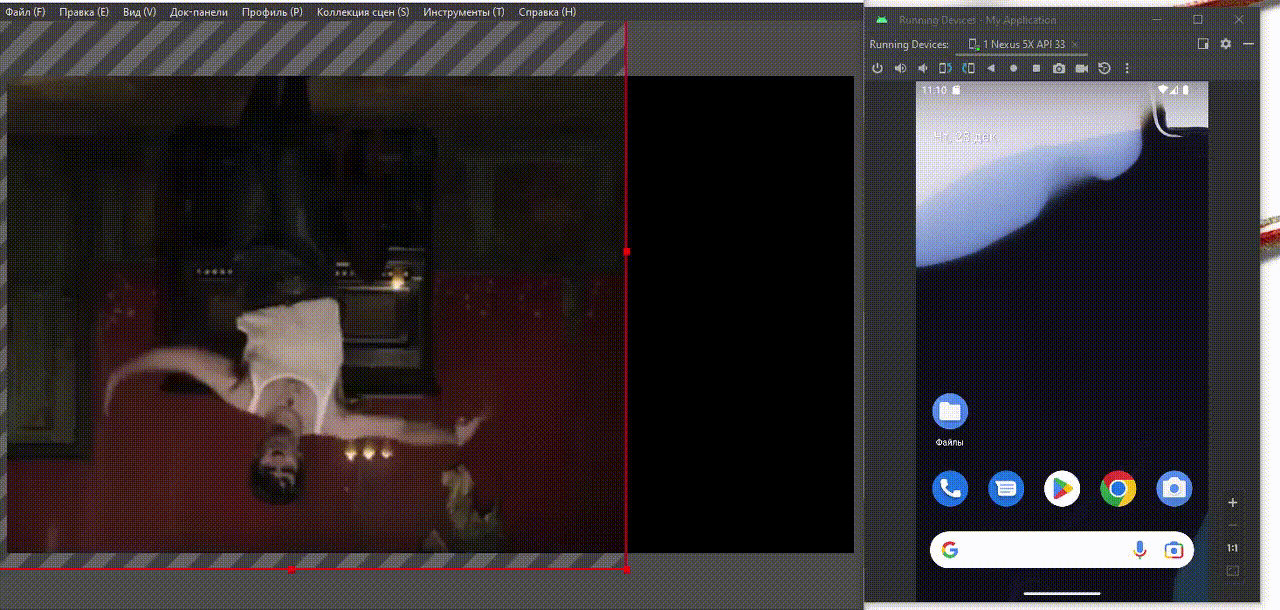Click the Android icon in Running Devices title
The image size is (1280, 610).
880,20
